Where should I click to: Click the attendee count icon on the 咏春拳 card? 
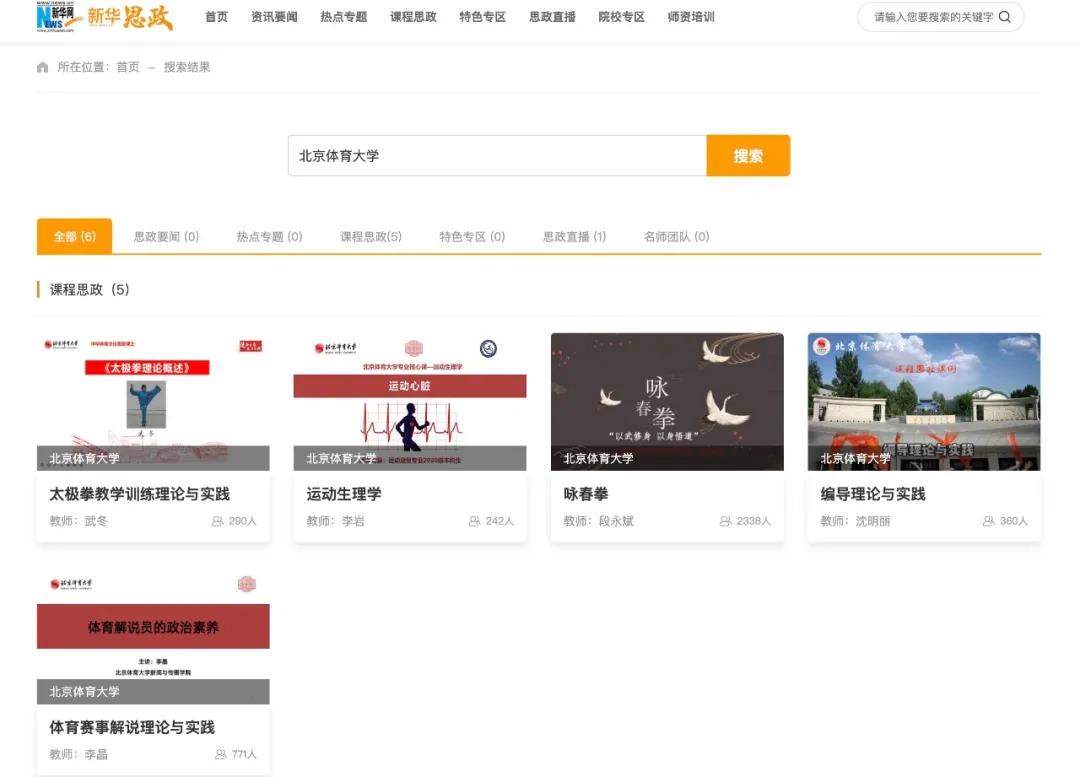tap(726, 521)
